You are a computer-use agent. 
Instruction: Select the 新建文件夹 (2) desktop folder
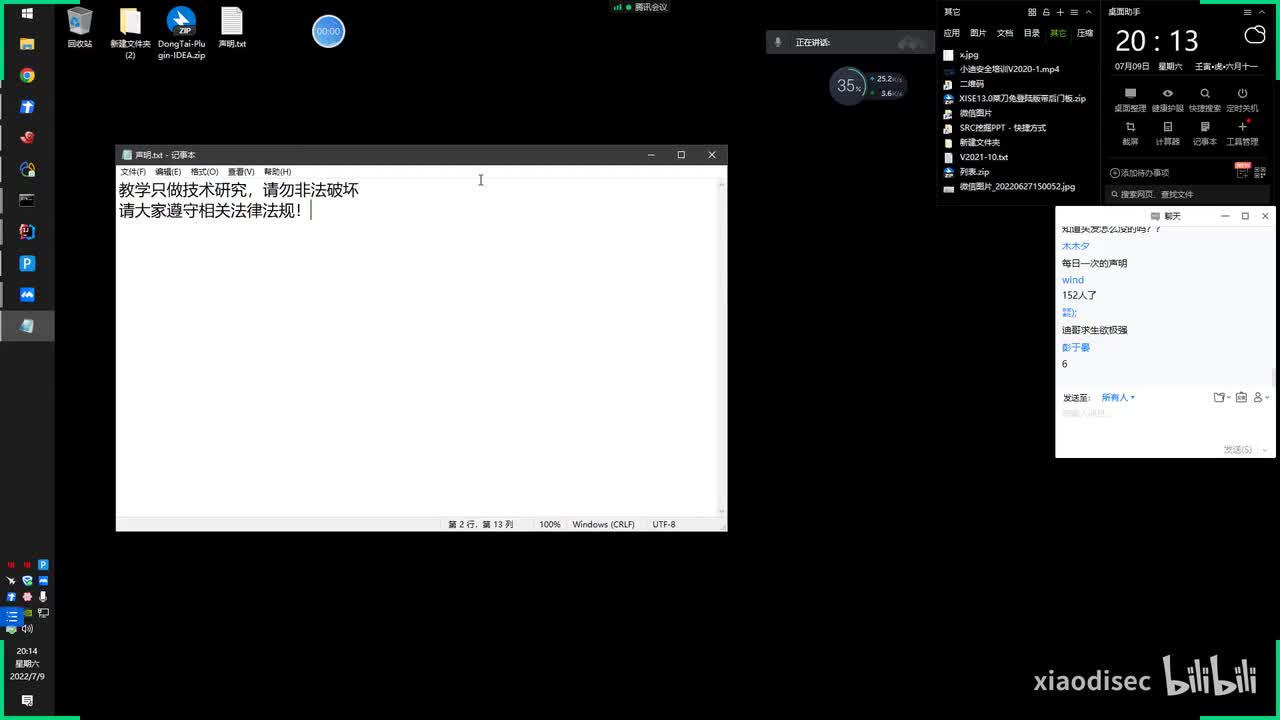point(130,33)
